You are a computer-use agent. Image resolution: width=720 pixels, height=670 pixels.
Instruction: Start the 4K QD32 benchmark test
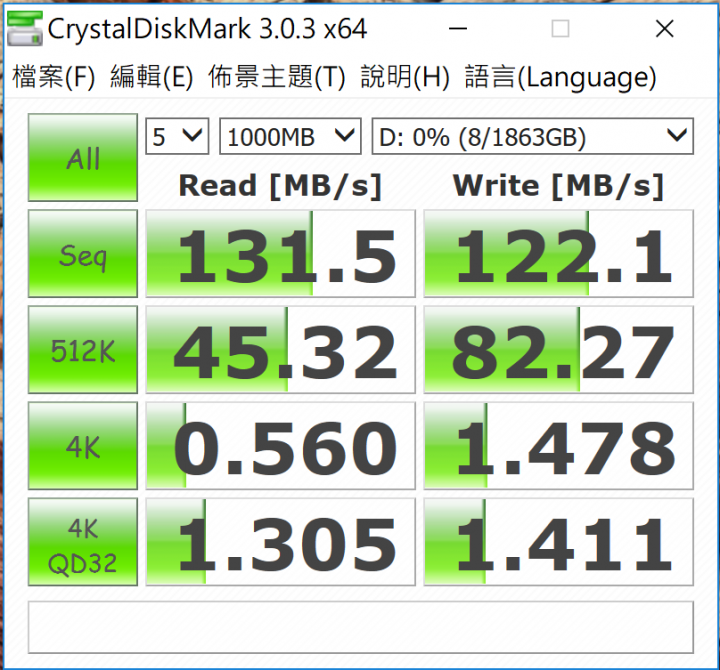point(83,542)
